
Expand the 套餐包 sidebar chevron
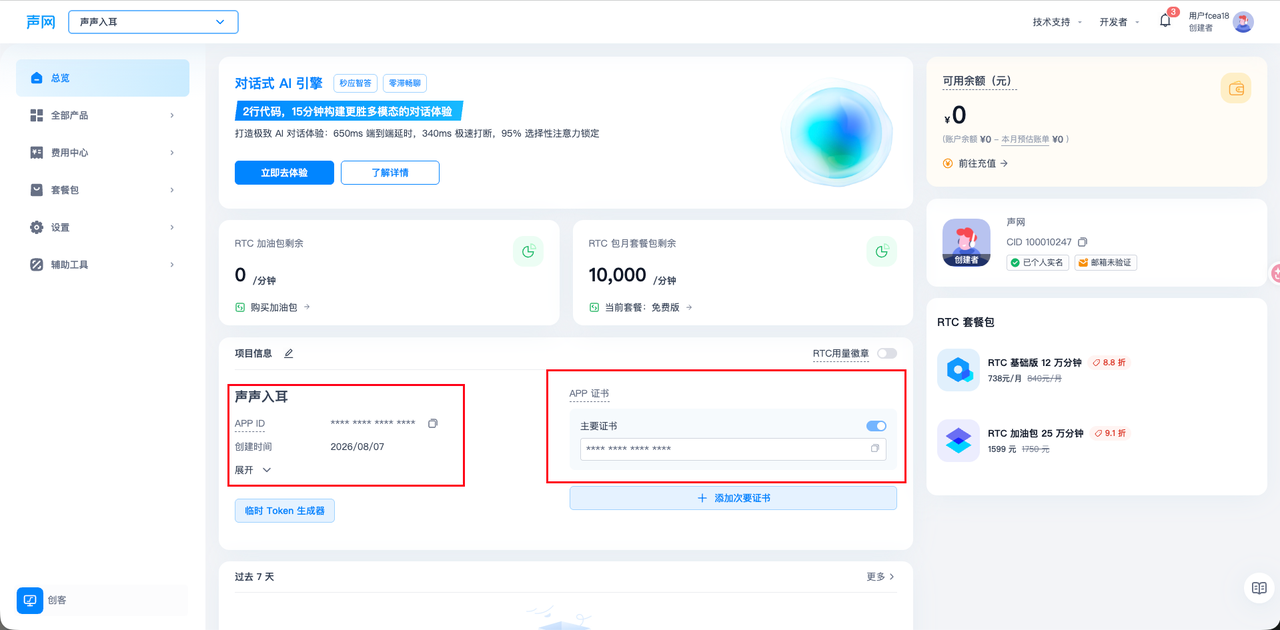coord(172,190)
